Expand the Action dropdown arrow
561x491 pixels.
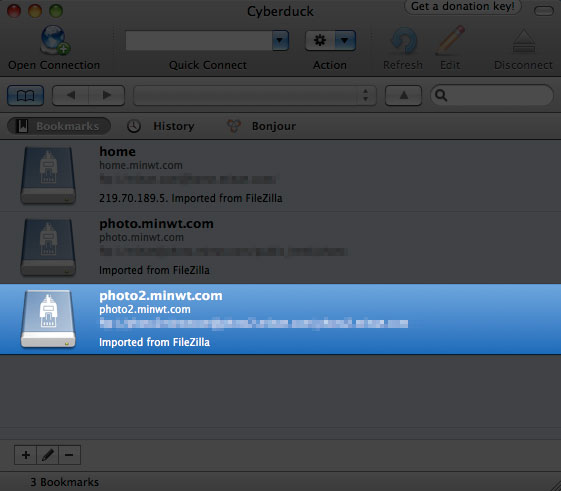345,40
